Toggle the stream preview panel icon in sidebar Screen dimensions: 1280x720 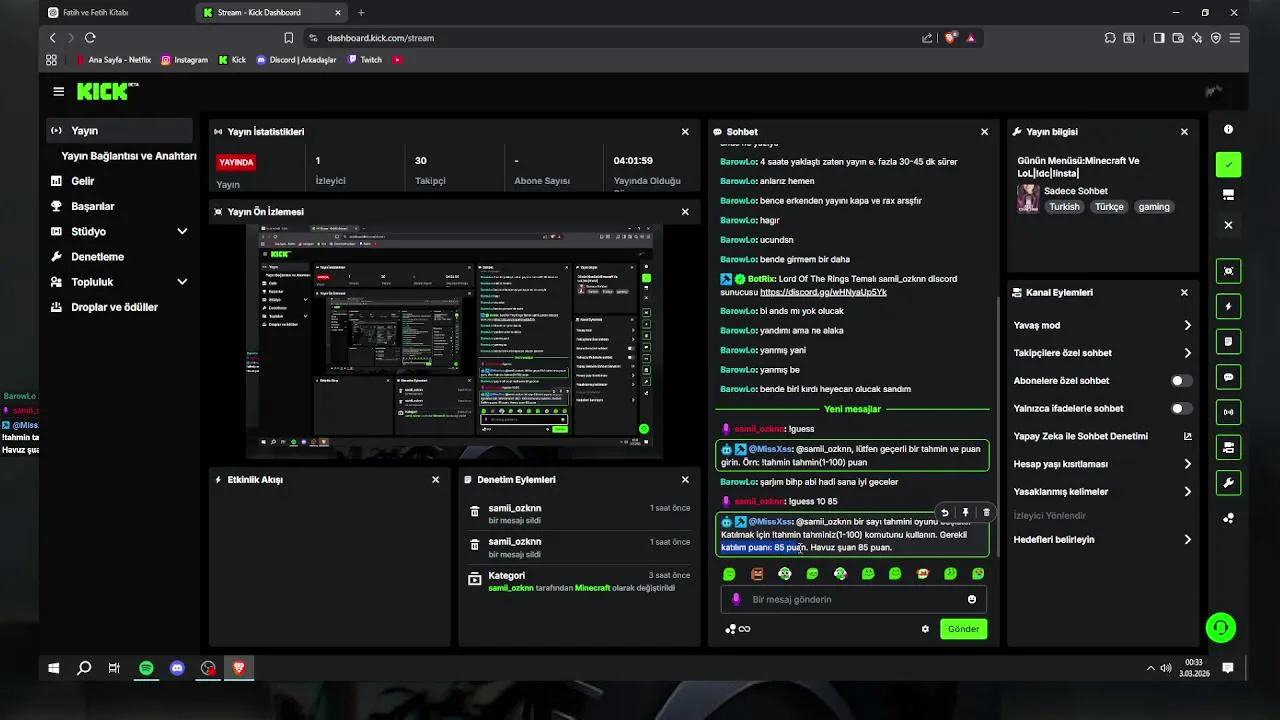pos(1228,271)
